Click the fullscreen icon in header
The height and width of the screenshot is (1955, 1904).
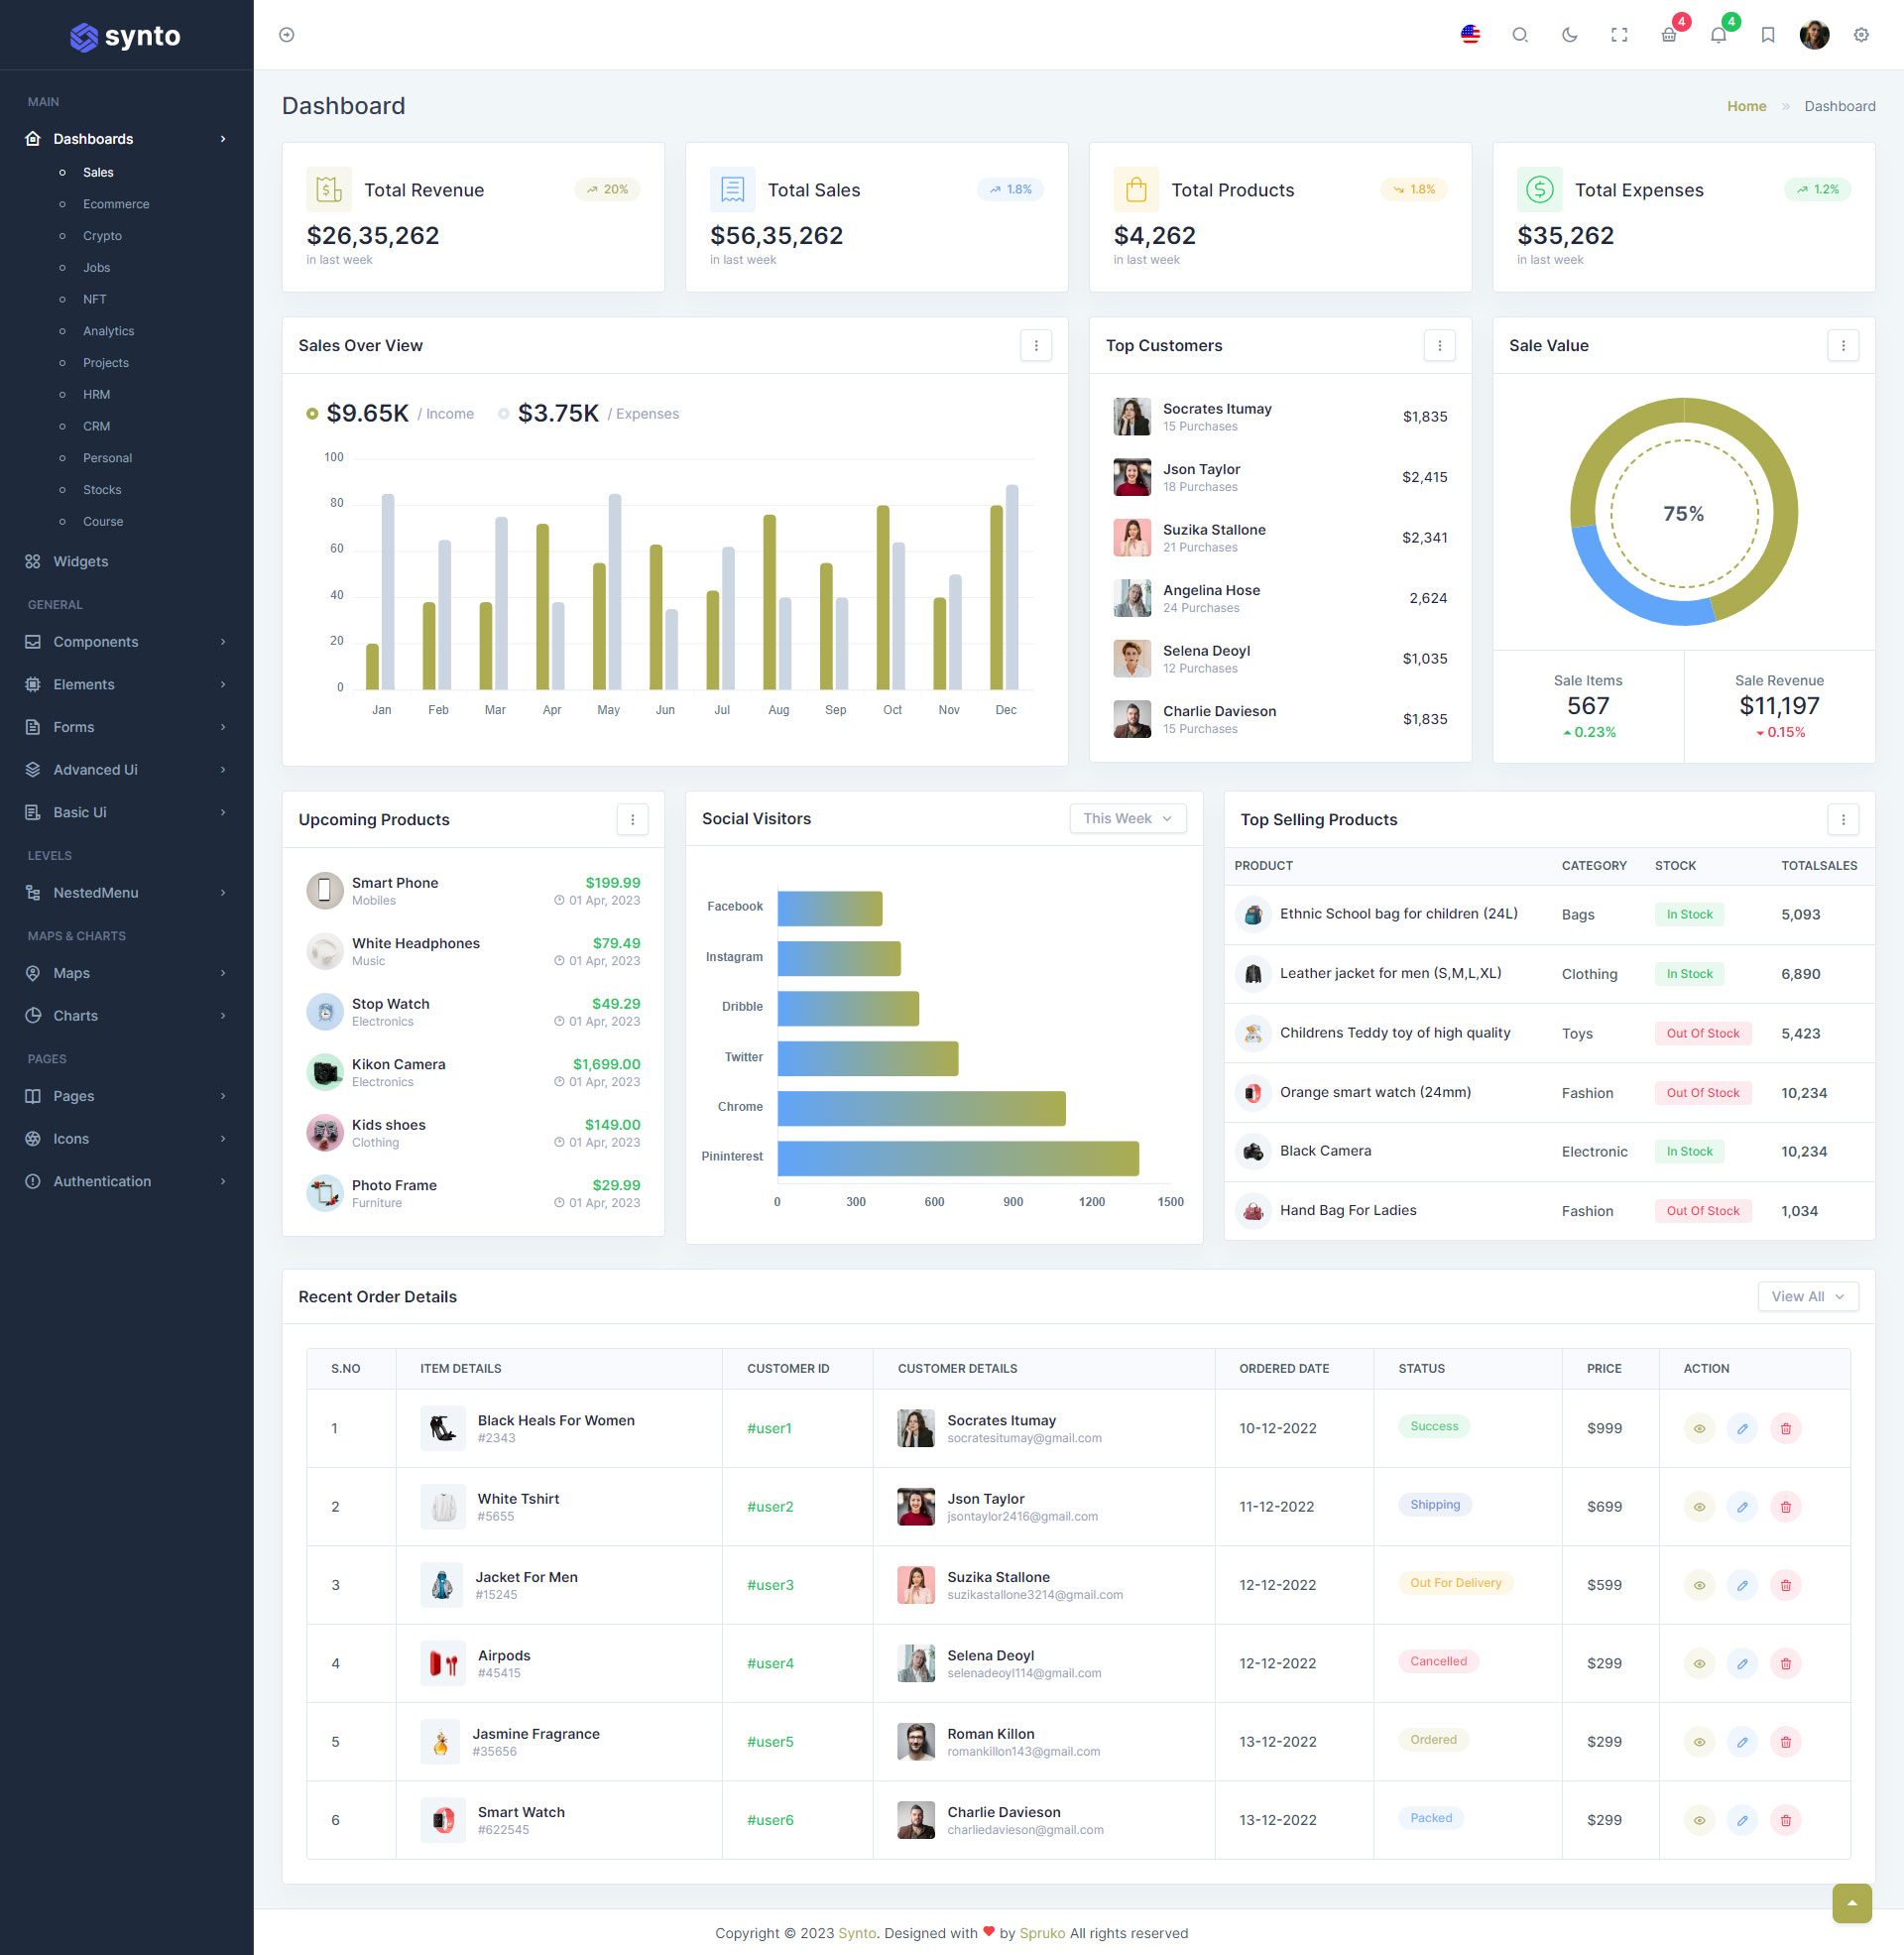click(x=1619, y=35)
